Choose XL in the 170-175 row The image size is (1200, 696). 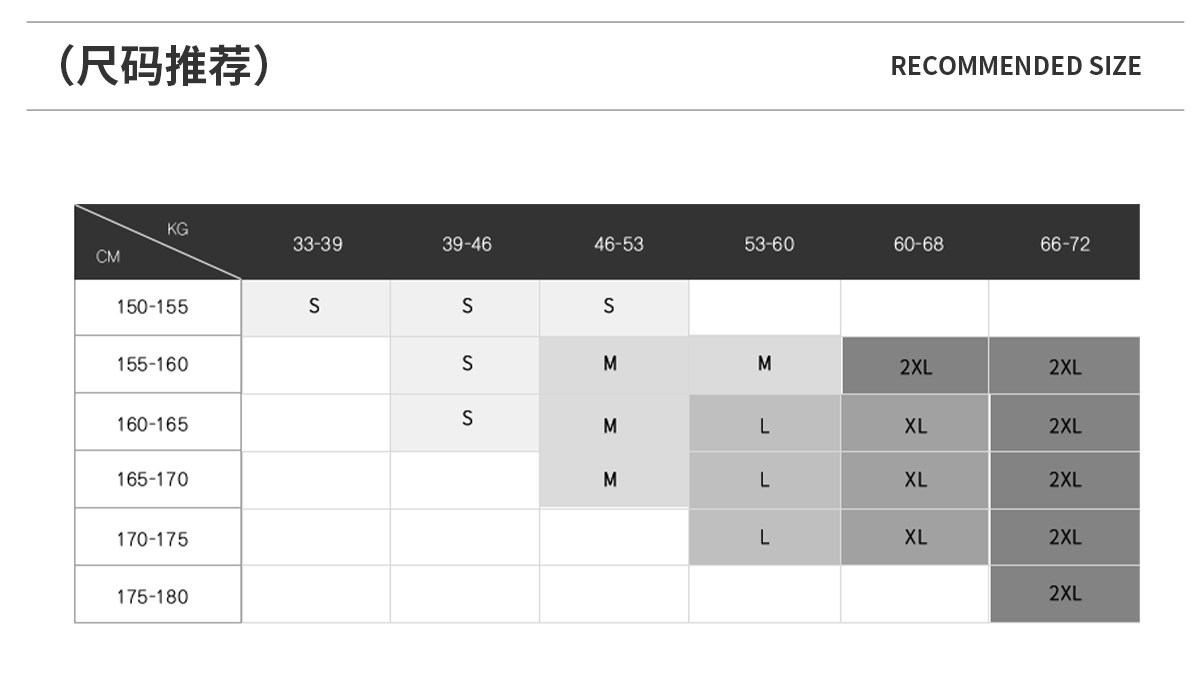(x=915, y=537)
